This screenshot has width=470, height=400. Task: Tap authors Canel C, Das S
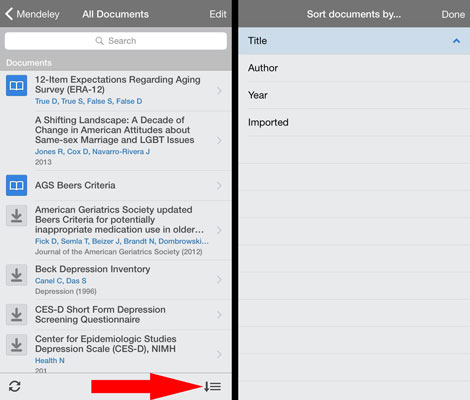pos(61,281)
